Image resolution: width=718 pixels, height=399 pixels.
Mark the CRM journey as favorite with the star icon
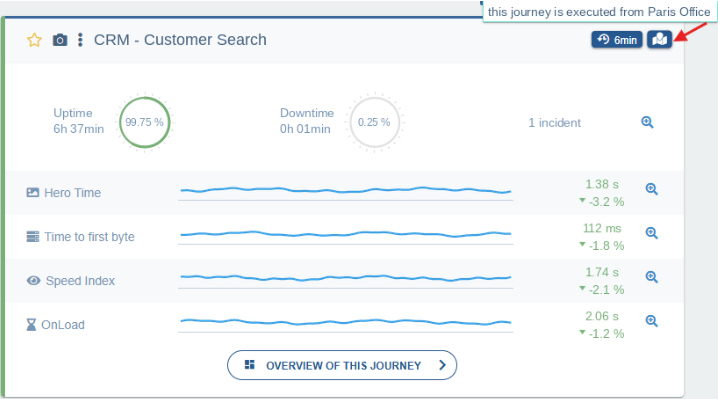coord(34,40)
